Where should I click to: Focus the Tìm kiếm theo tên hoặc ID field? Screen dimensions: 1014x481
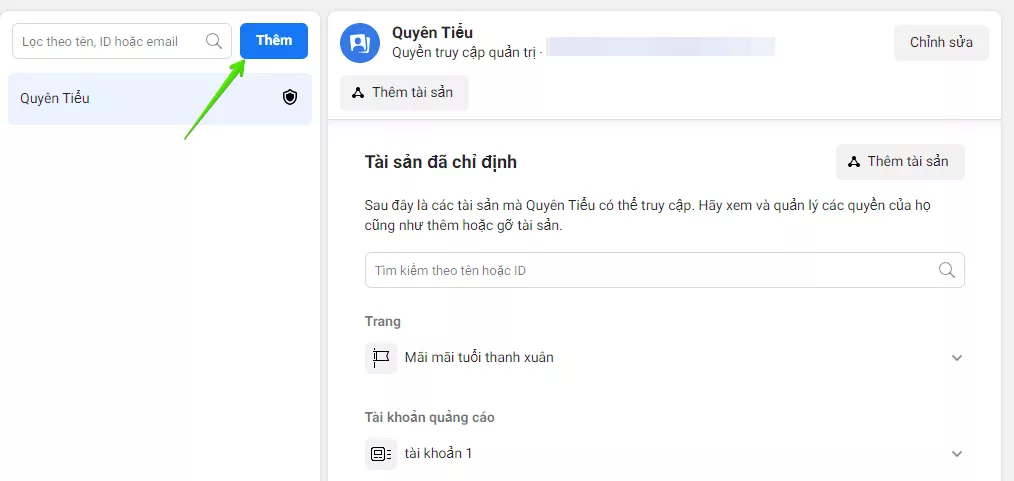click(650, 270)
